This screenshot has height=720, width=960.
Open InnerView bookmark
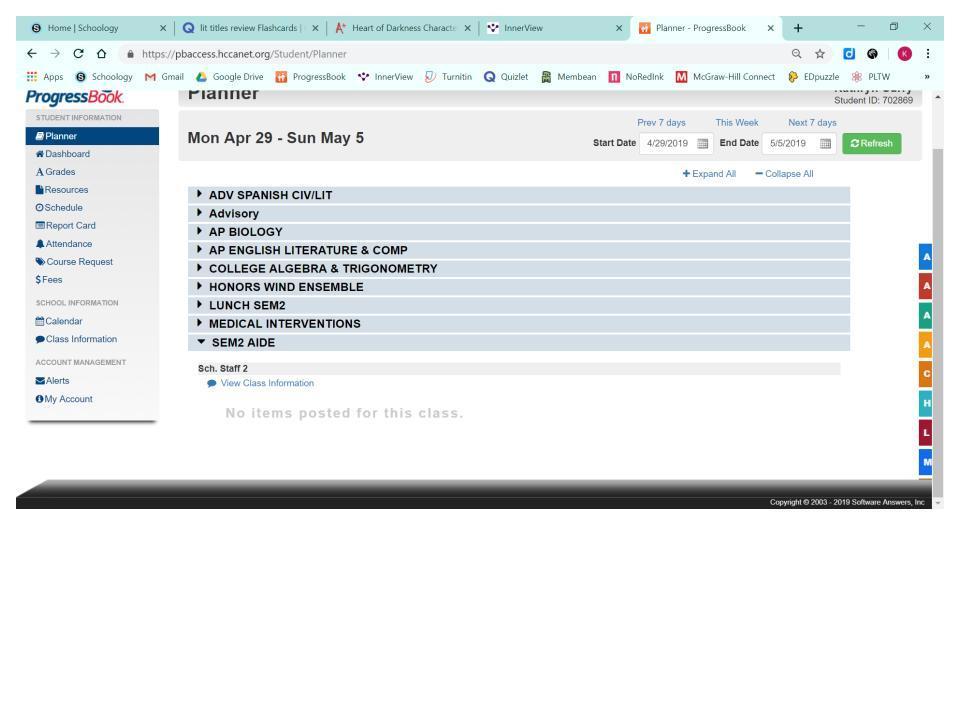coord(386,77)
